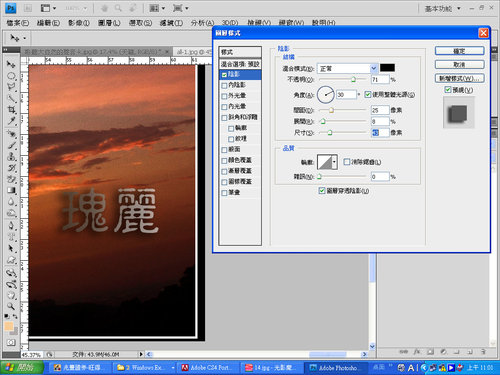Viewport: 500px width, 375px height.
Task: Select the Pen tool
Action: click(x=11, y=226)
